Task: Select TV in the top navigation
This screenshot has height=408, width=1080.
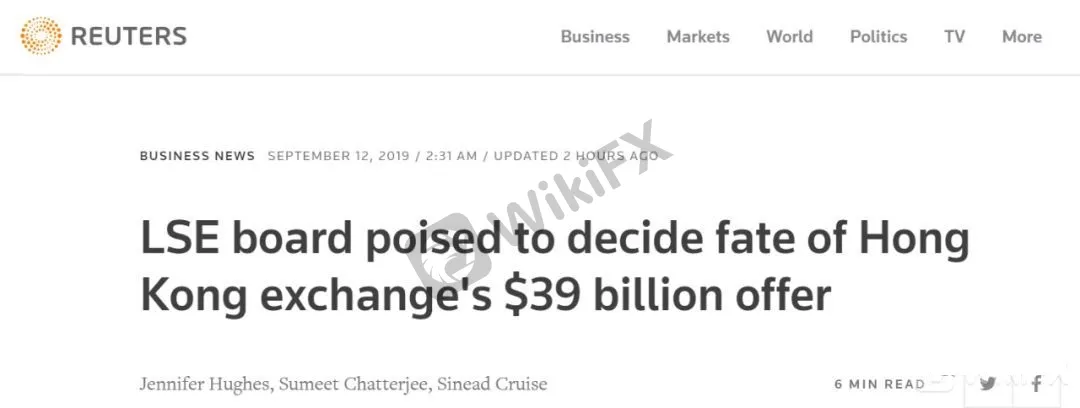Action: [954, 37]
